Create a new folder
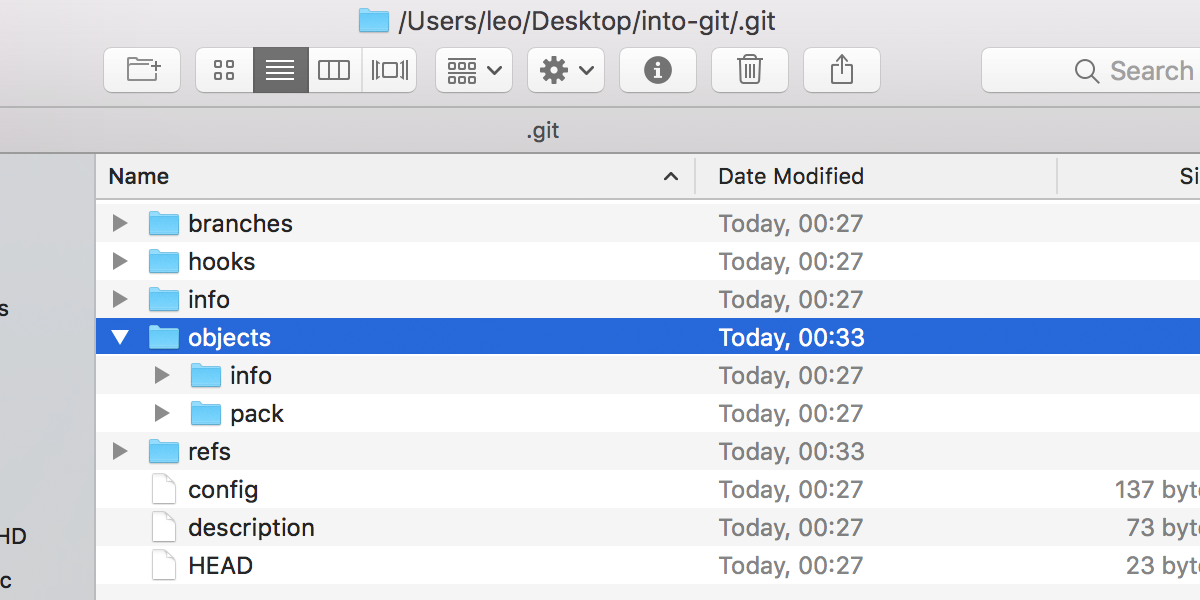1200x600 pixels. (x=141, y=70)
